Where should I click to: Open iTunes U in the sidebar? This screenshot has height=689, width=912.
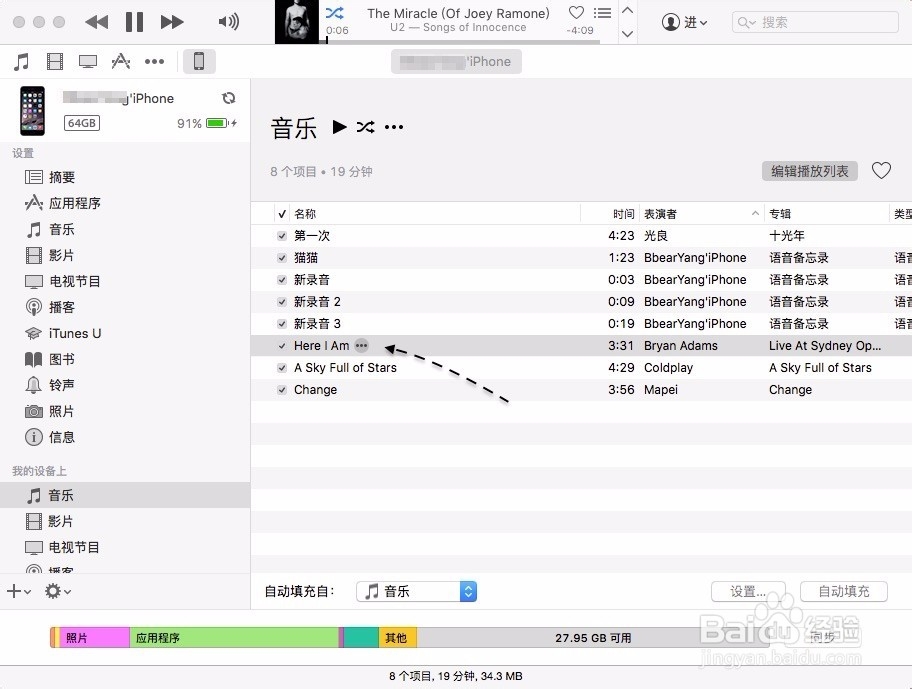click(x=63, y=333)
